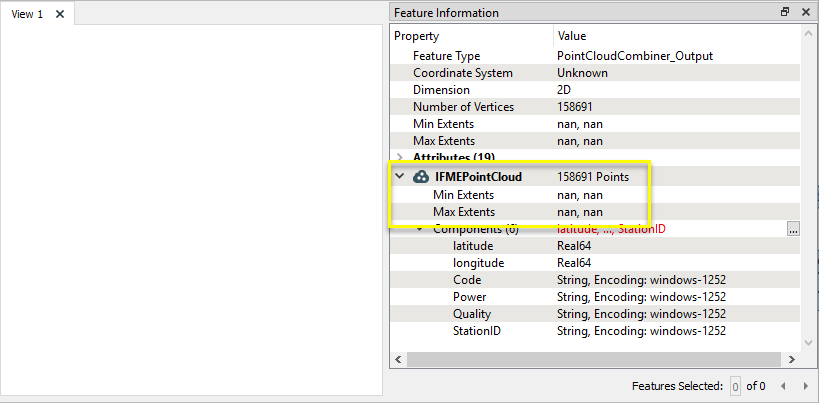Image resolution: width=819 pixels, height=403 pixels.
Task: Select the StationID component row
Action: [x=595, y=331]
